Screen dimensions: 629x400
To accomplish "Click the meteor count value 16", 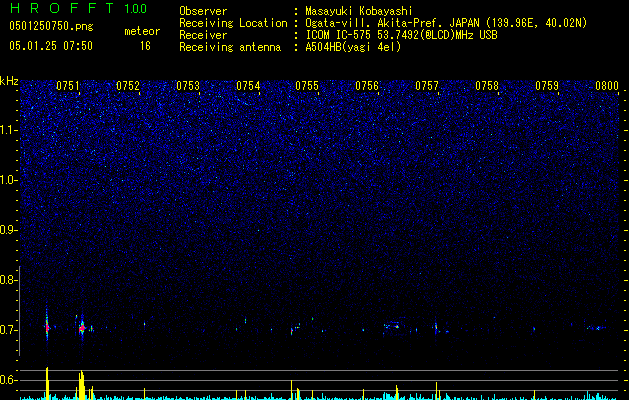I will tap(145, 46).
